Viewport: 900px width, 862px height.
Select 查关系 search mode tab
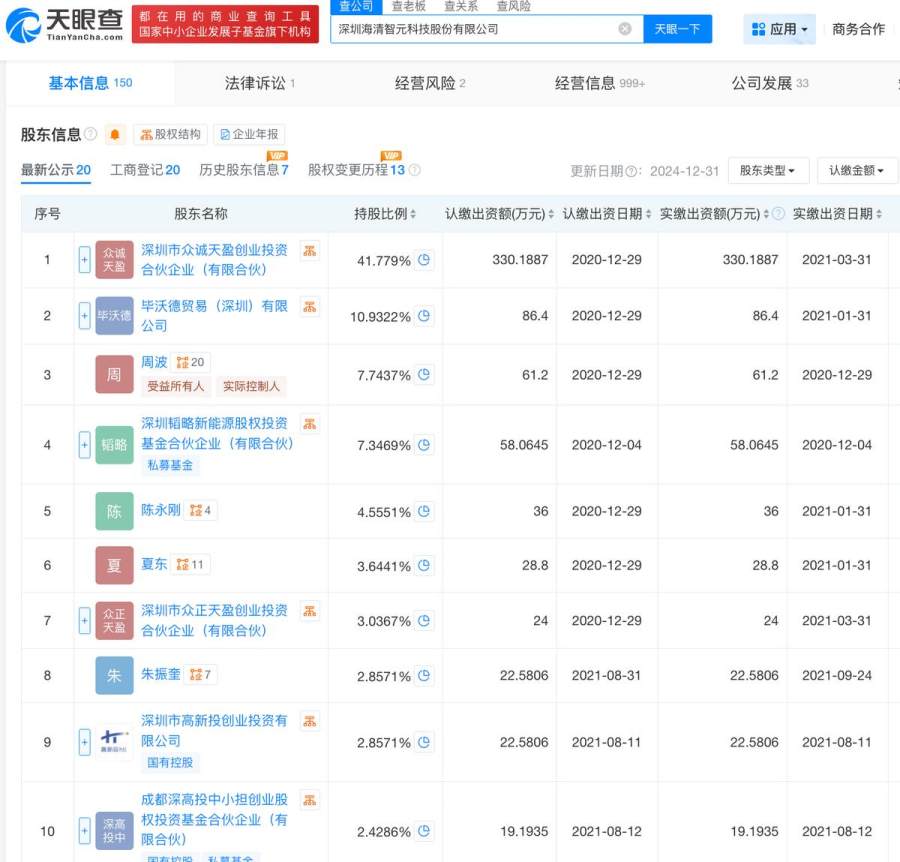tap(461, 6)
